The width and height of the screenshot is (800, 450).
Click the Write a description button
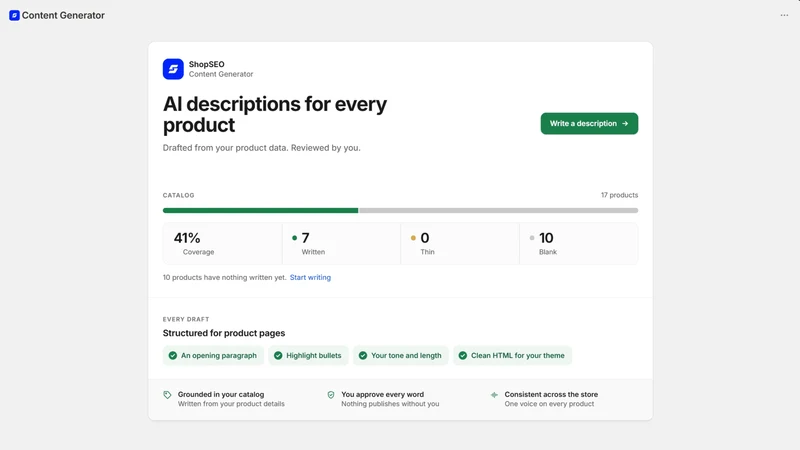coord(589,123)
